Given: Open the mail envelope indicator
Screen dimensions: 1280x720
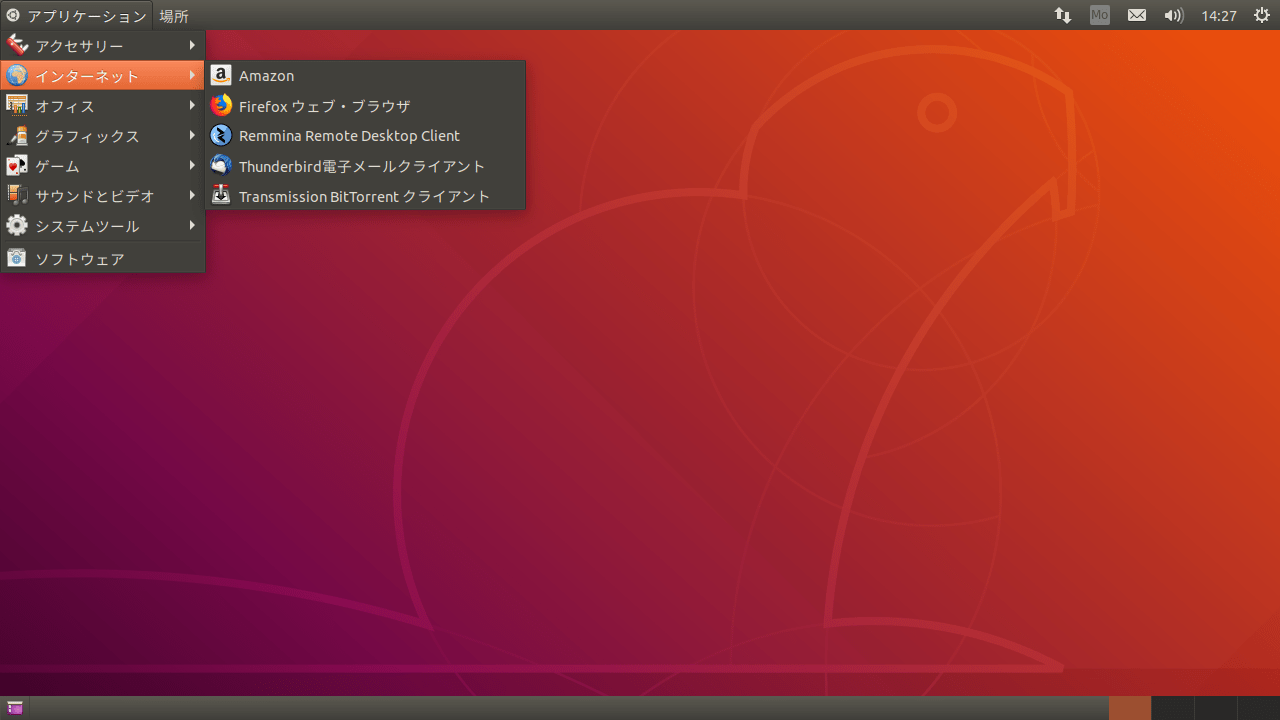Looking at the screenshot, I should pyautogui.click(x=1137, y=16).
